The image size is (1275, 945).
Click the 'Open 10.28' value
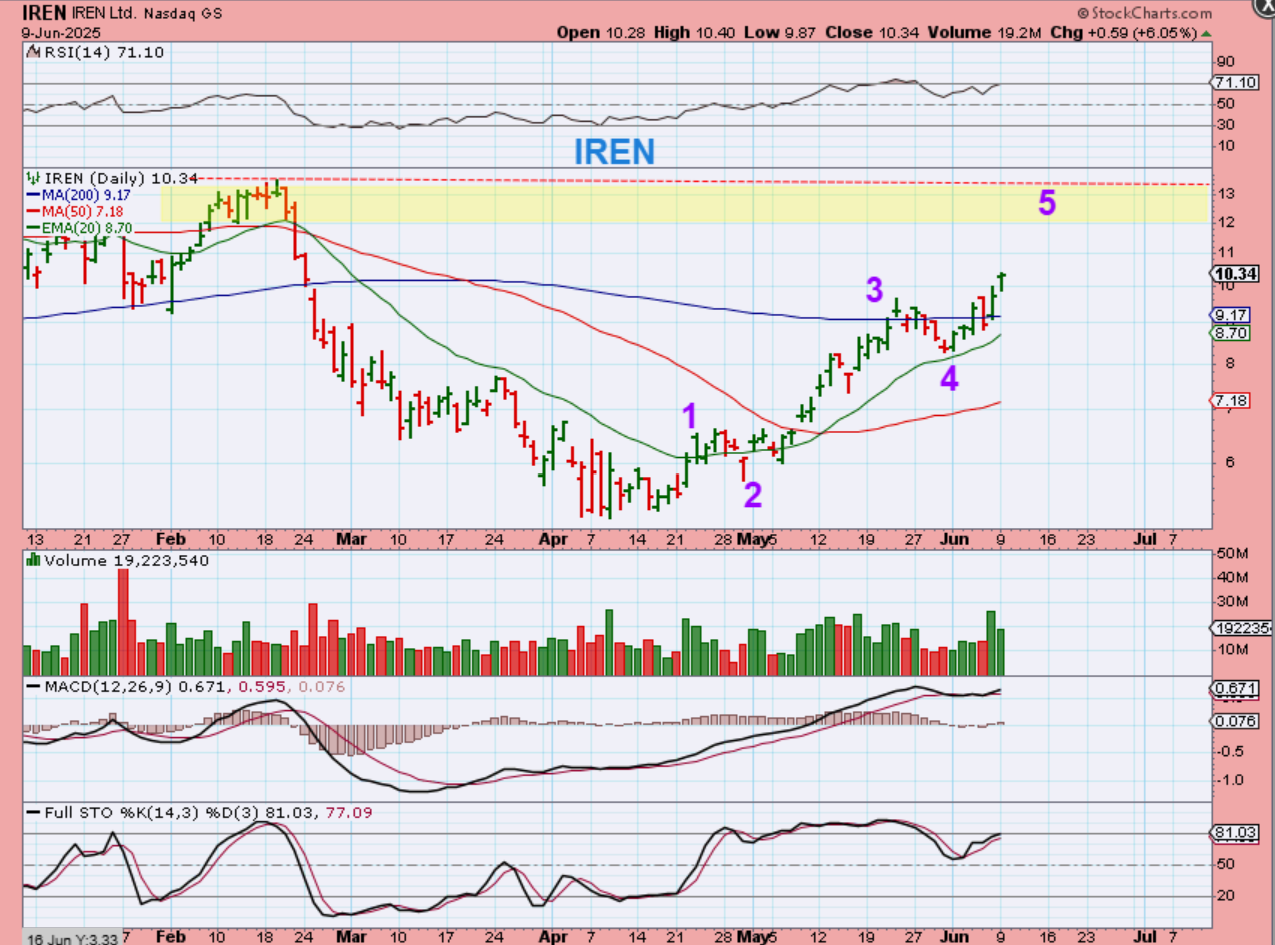(x=601, y=33)
